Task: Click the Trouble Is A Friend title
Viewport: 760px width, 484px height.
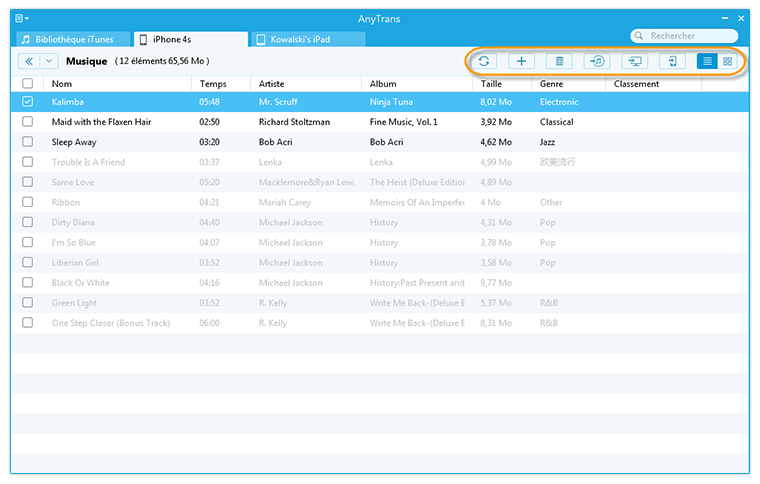Action: [x=88, y=162]
